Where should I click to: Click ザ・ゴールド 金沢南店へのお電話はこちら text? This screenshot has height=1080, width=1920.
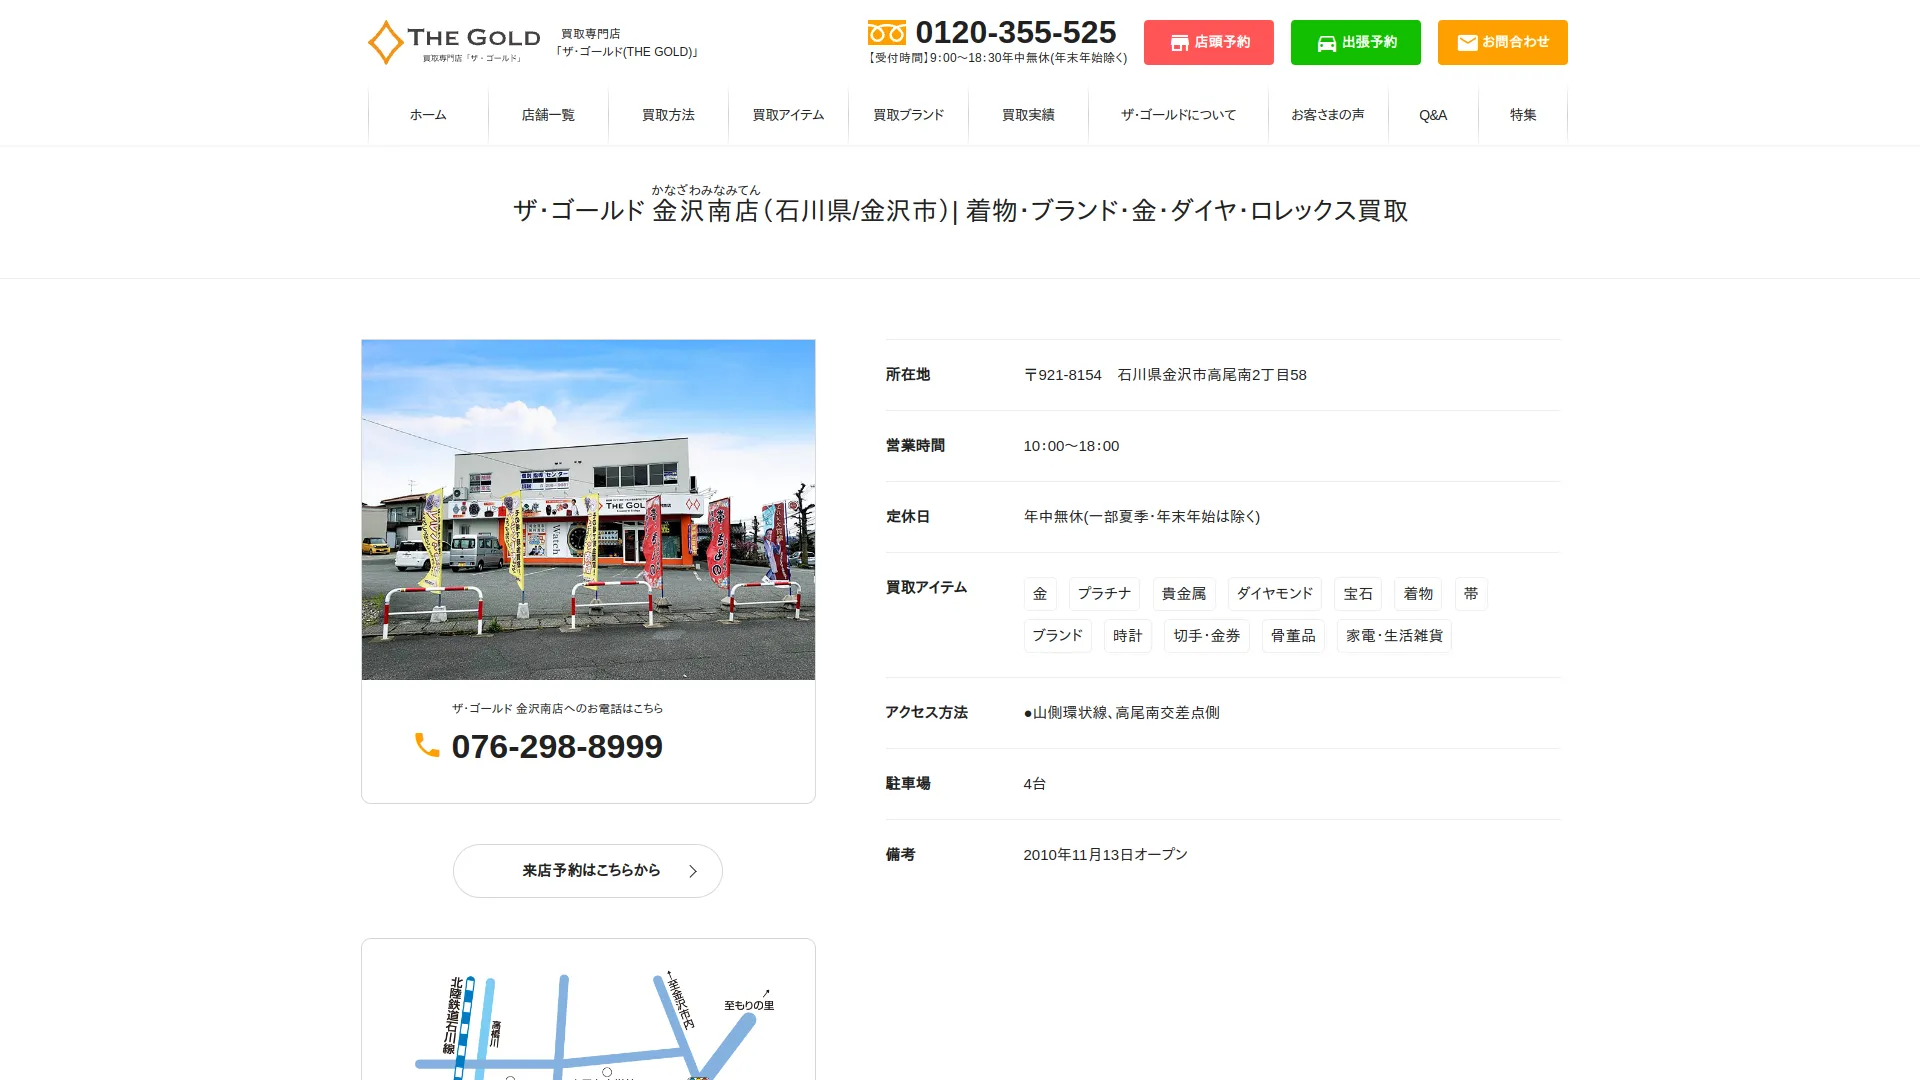click(x=557, y=708)
